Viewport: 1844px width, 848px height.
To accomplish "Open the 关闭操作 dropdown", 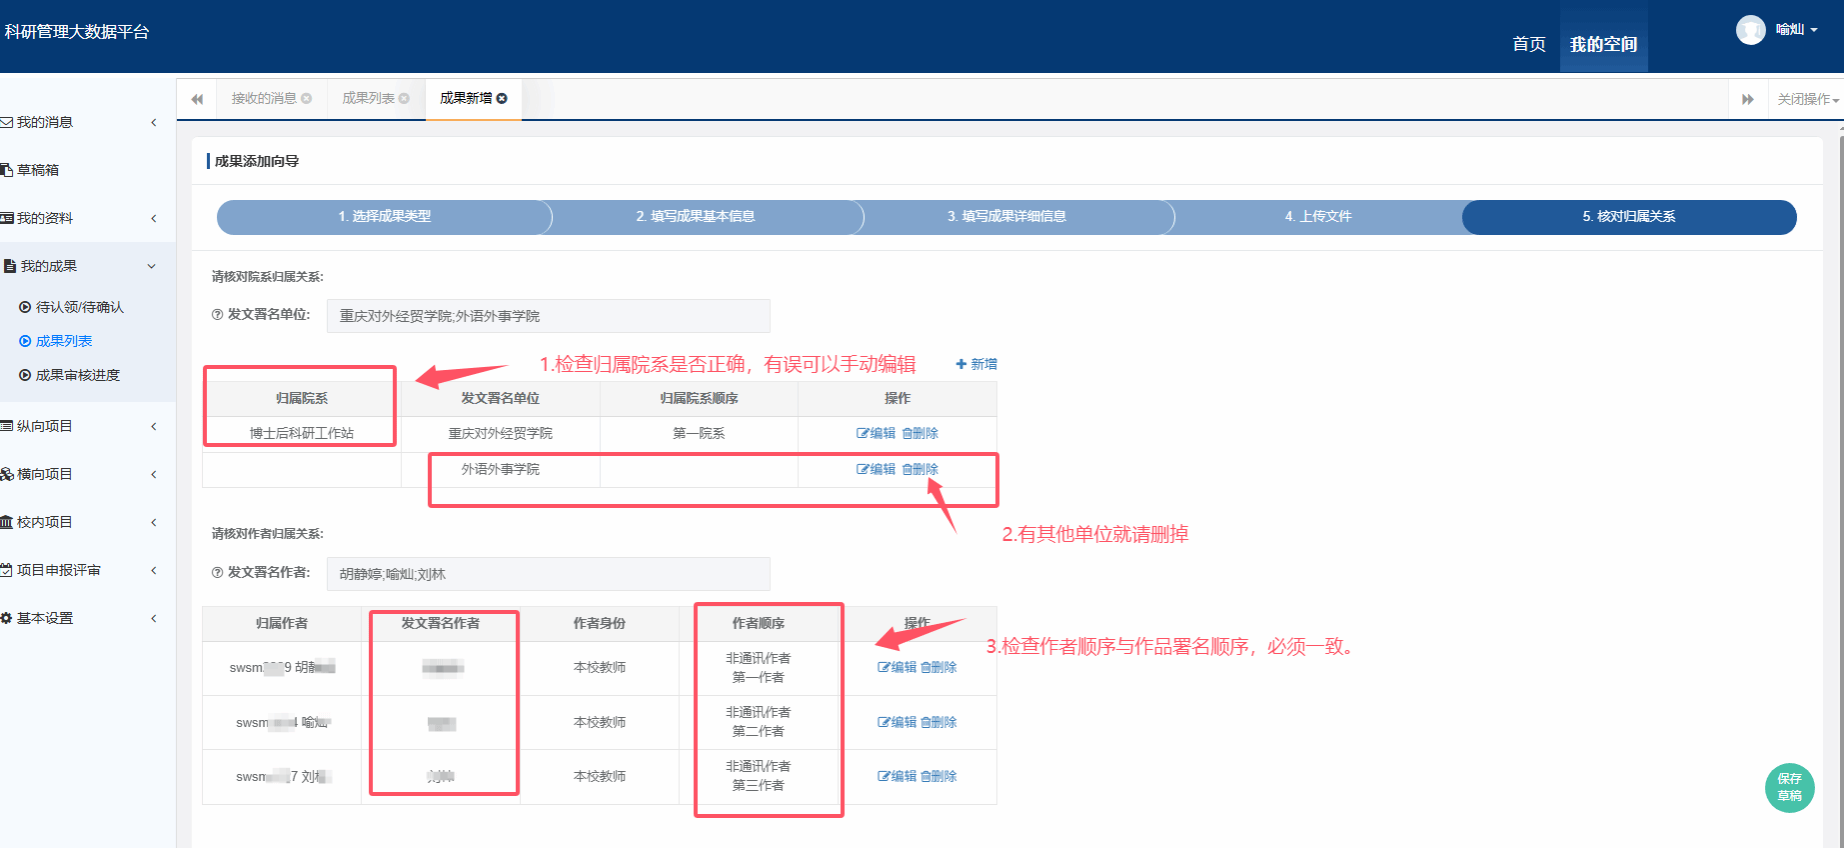I will pyautogui.click(x=1807, y=99).
